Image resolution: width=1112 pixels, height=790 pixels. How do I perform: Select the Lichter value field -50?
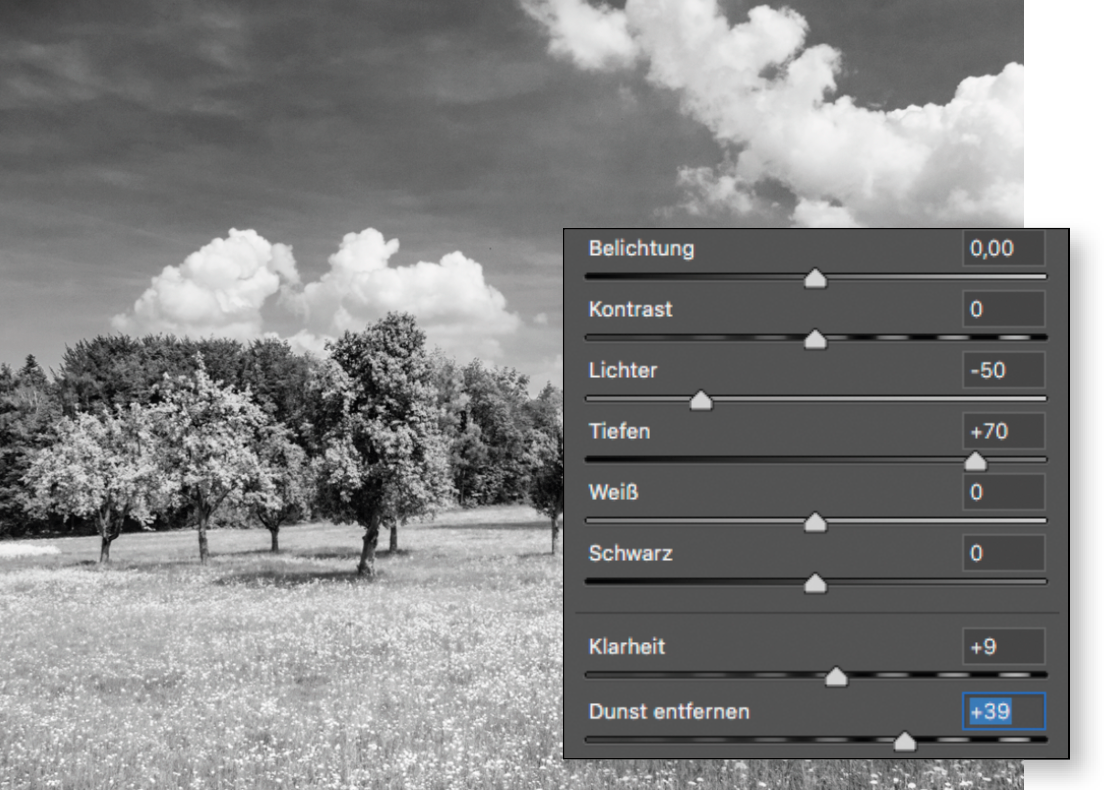click(1003, 370)
